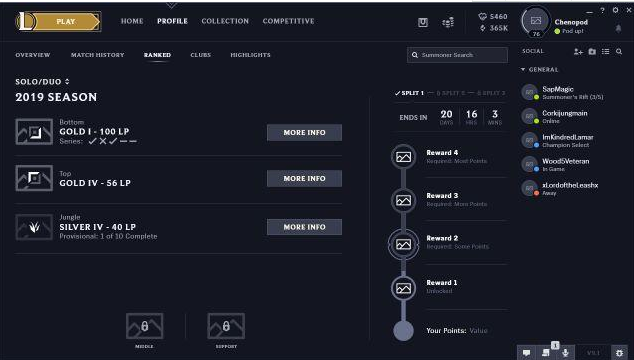
Task: Click the friends list view options icon
Action: (605, 51)
